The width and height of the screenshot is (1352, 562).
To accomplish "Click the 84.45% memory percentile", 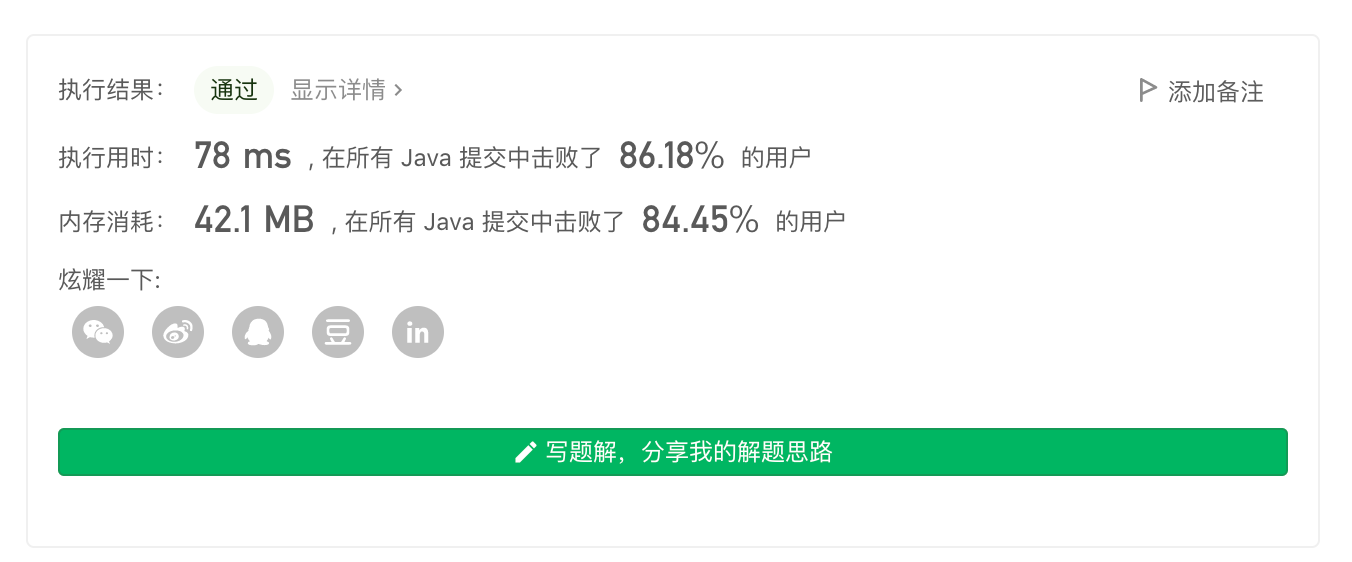I will point(700,220).
